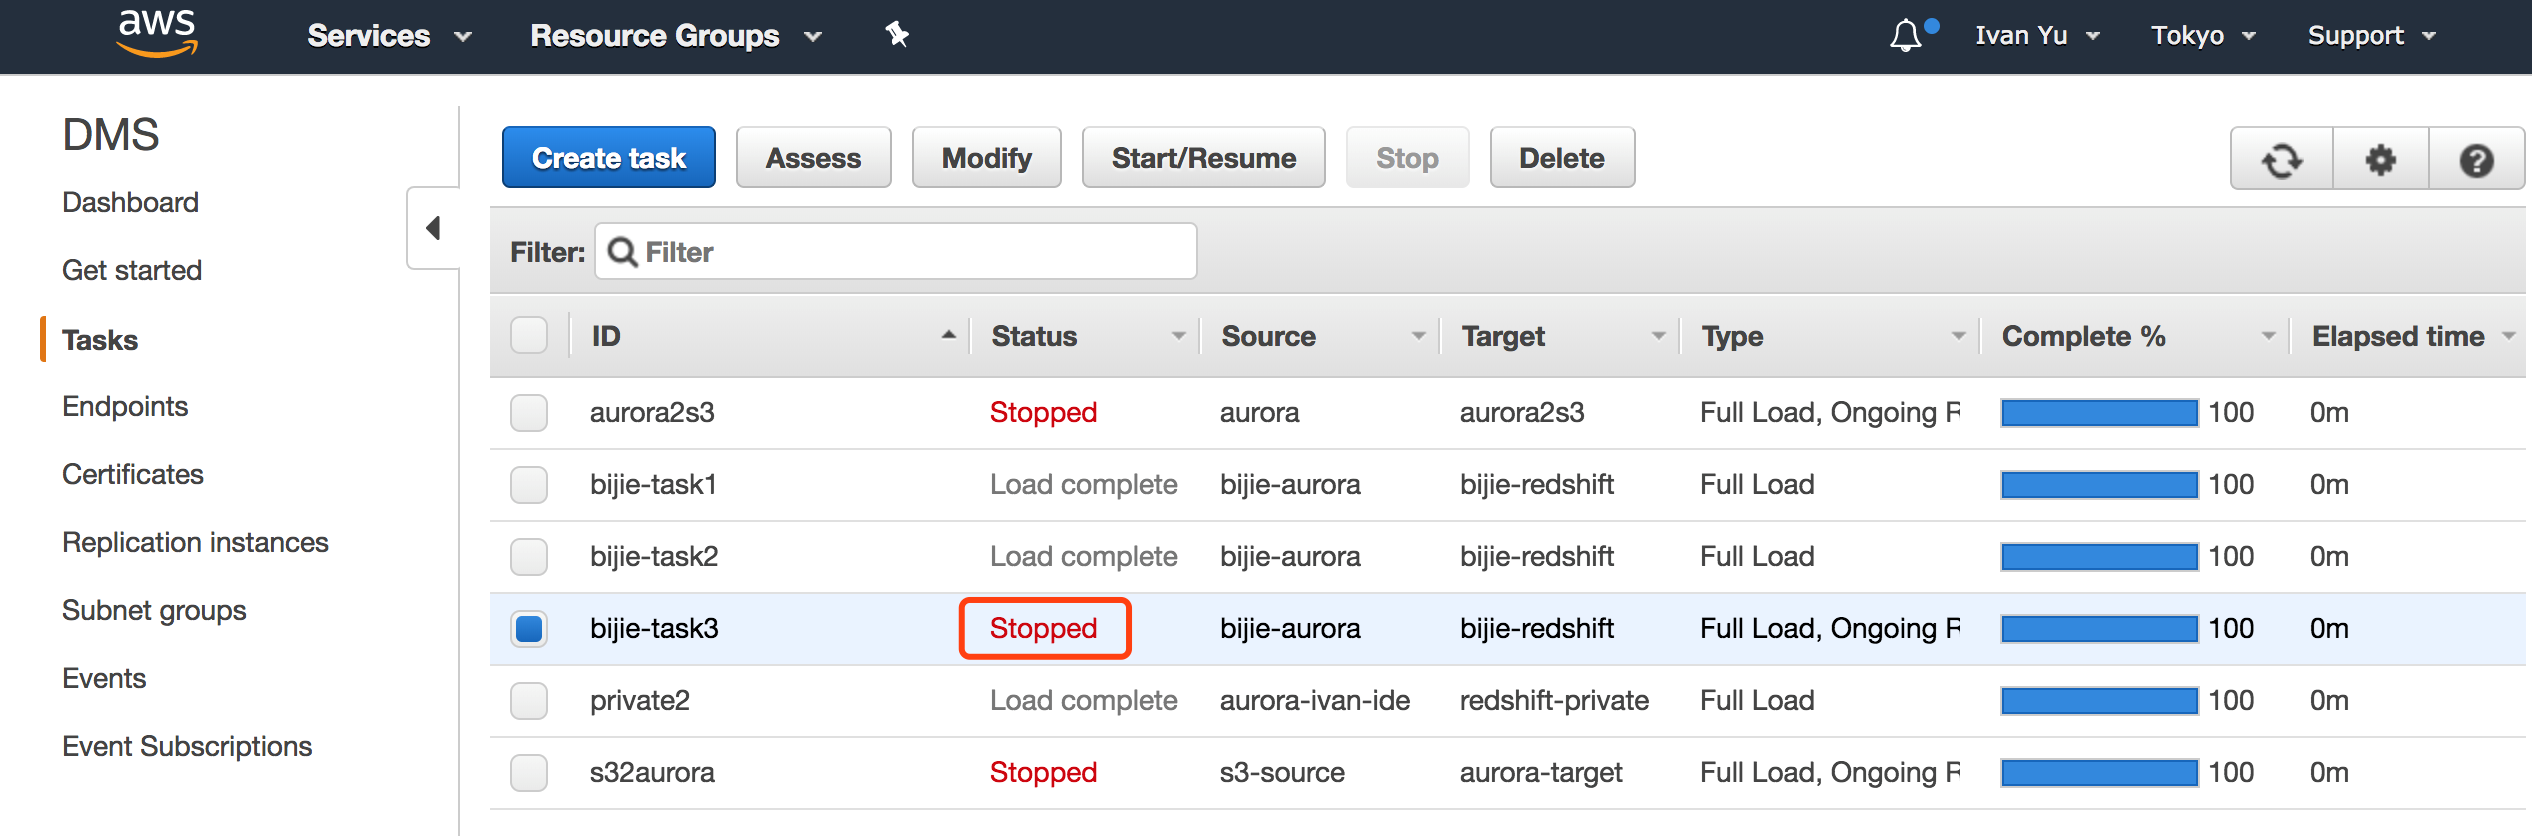Toggle the select-all tasks checkbox
This screenshot has width=2532, height=836.
pyautogui.click(x=529, y=336)
